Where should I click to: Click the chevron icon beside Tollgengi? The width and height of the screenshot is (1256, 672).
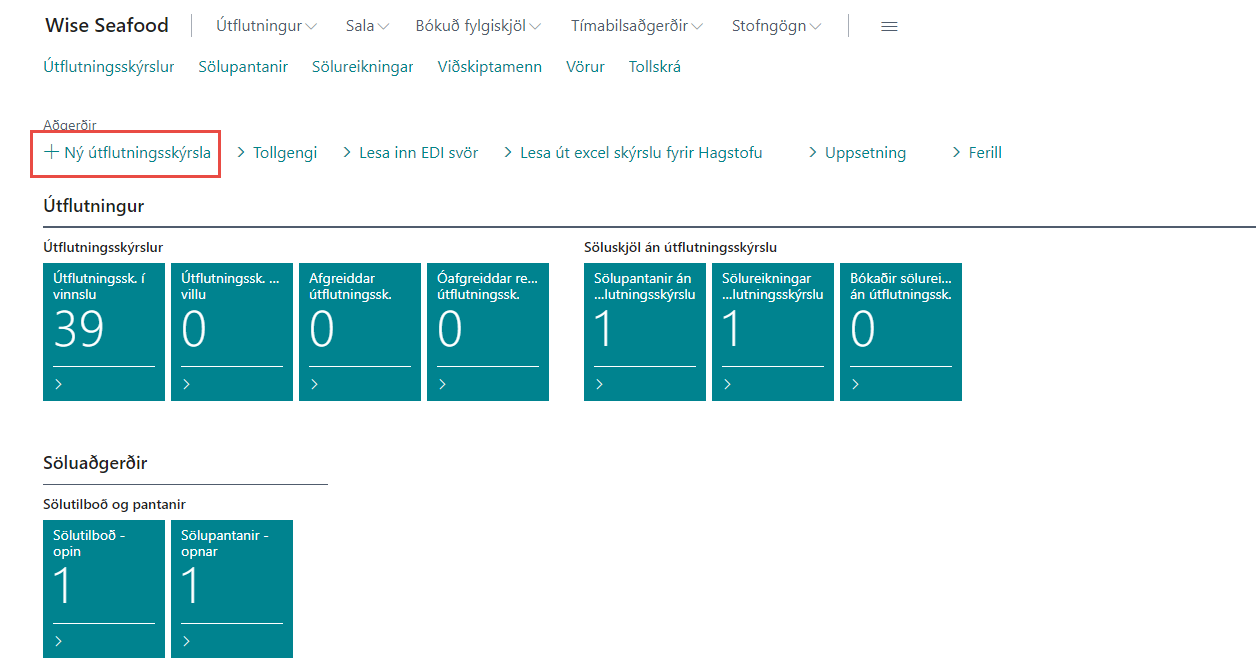241,153
